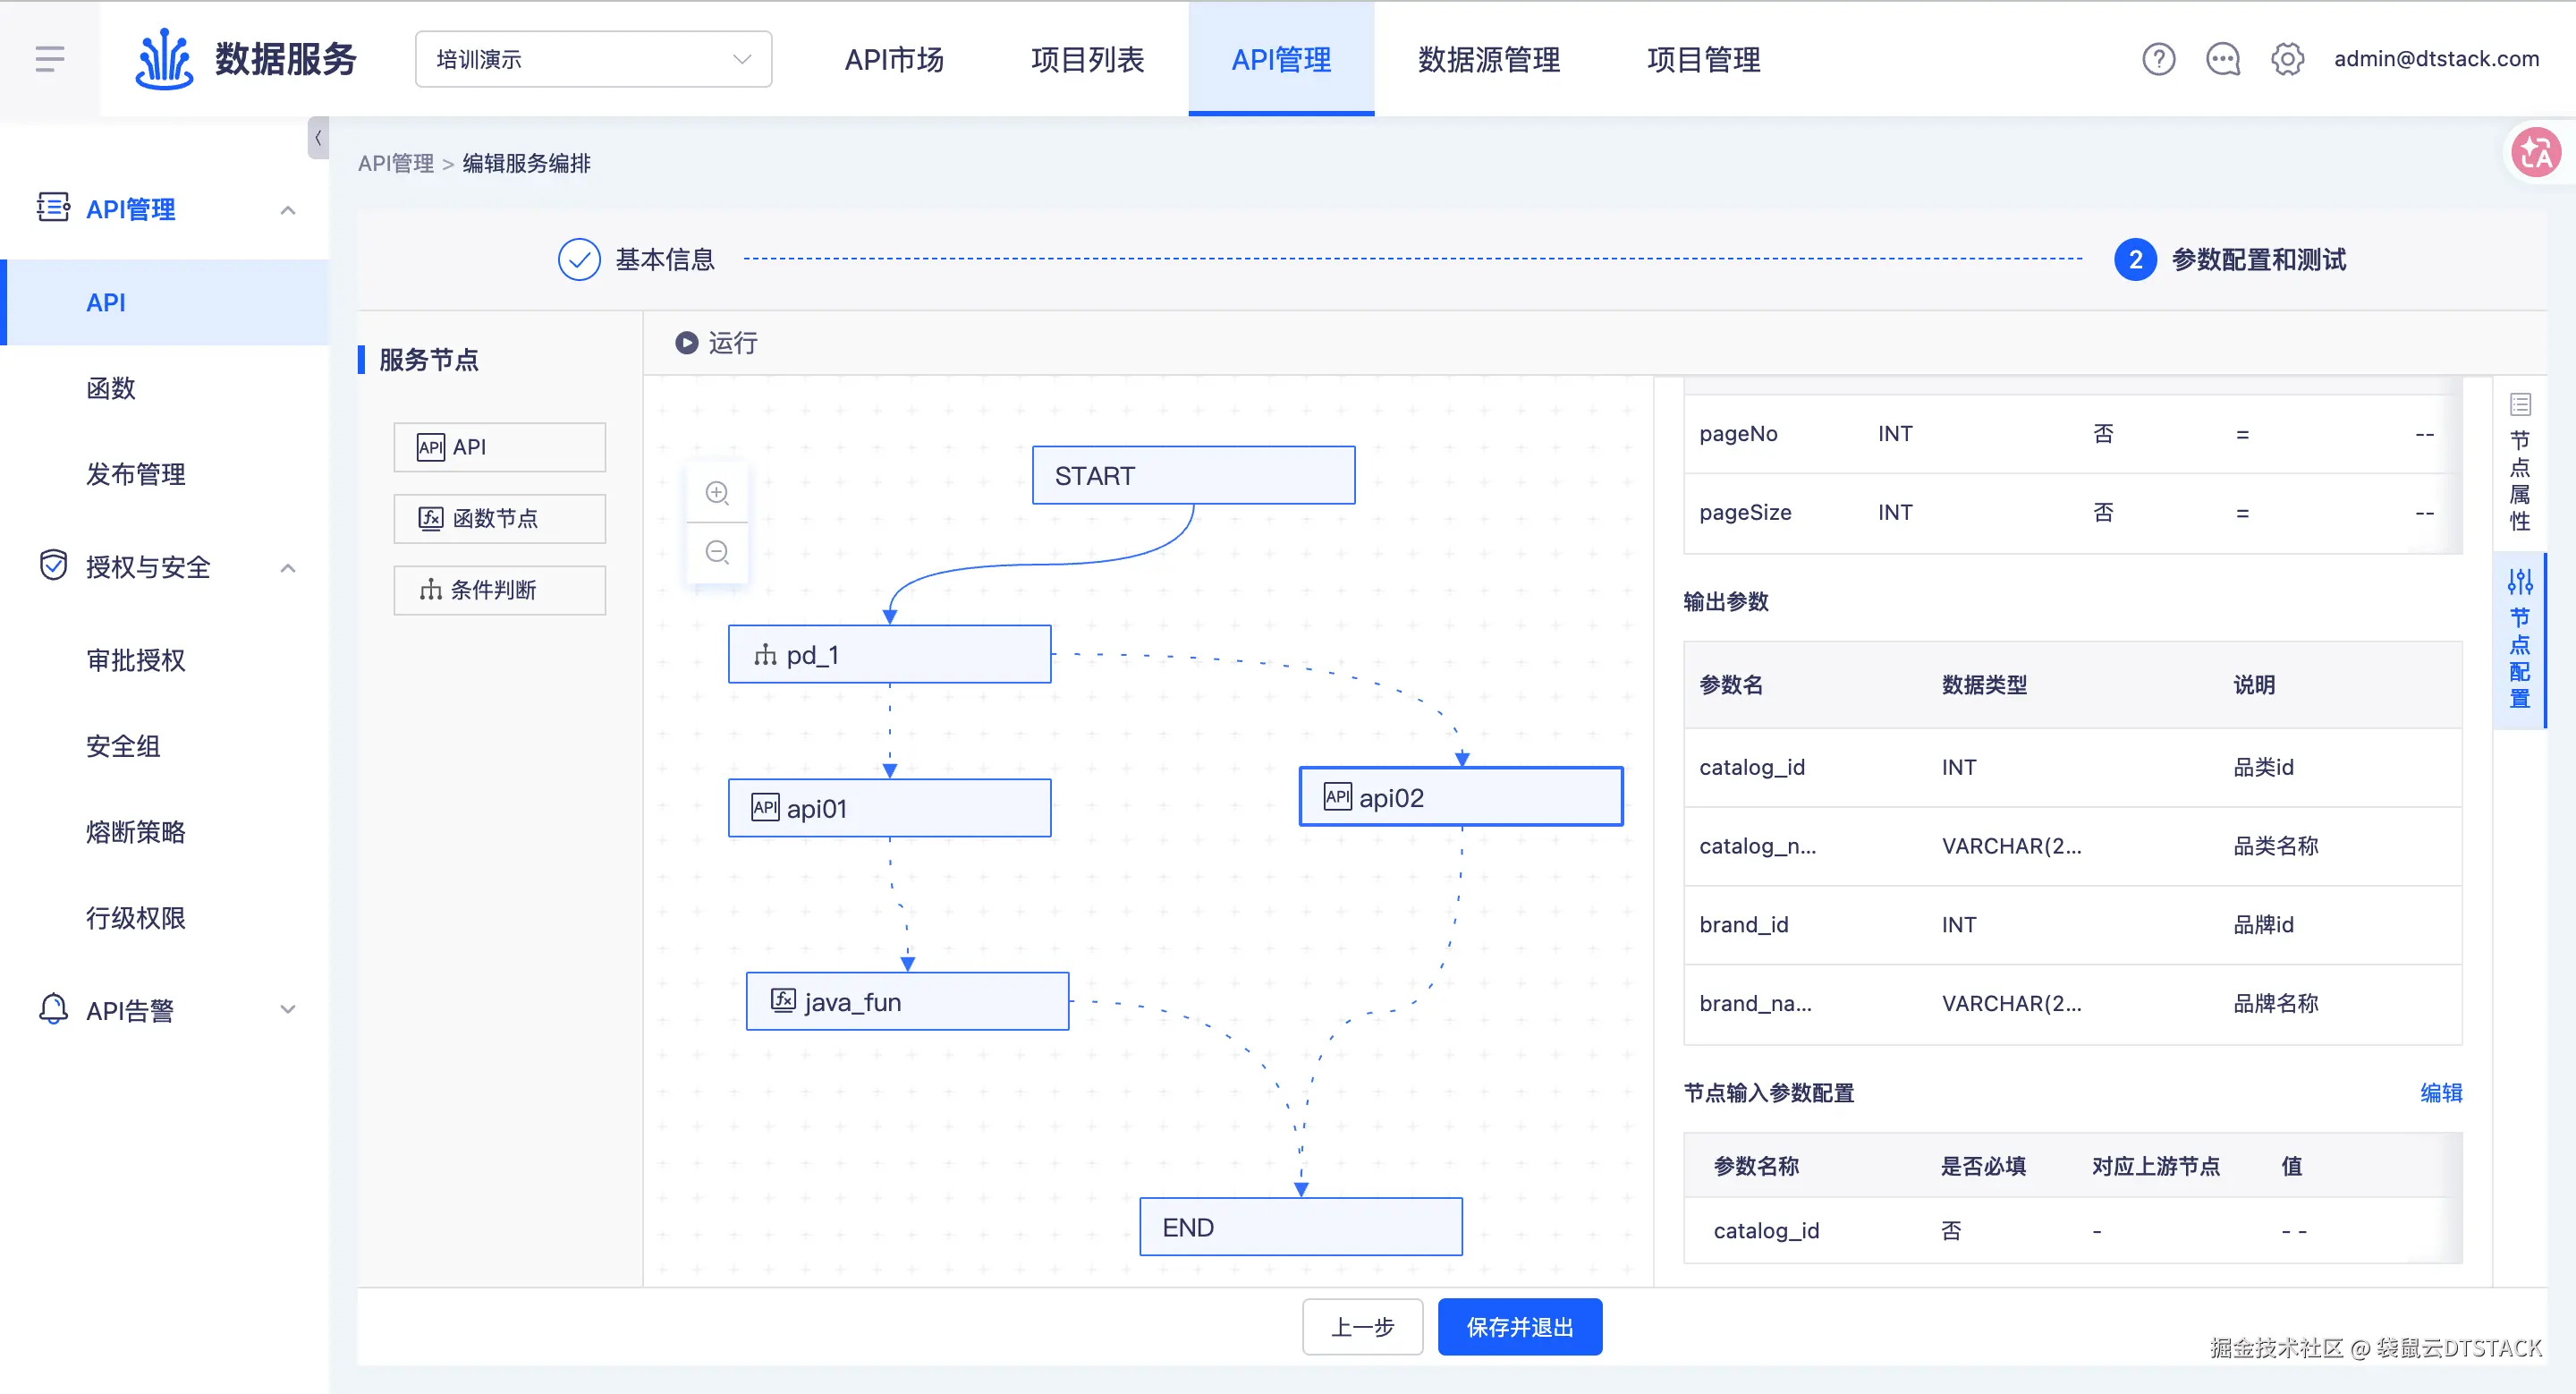Click the hamburger menu icon
2576x1394 pixels.
pyautogui.click(x=49, y=59)
